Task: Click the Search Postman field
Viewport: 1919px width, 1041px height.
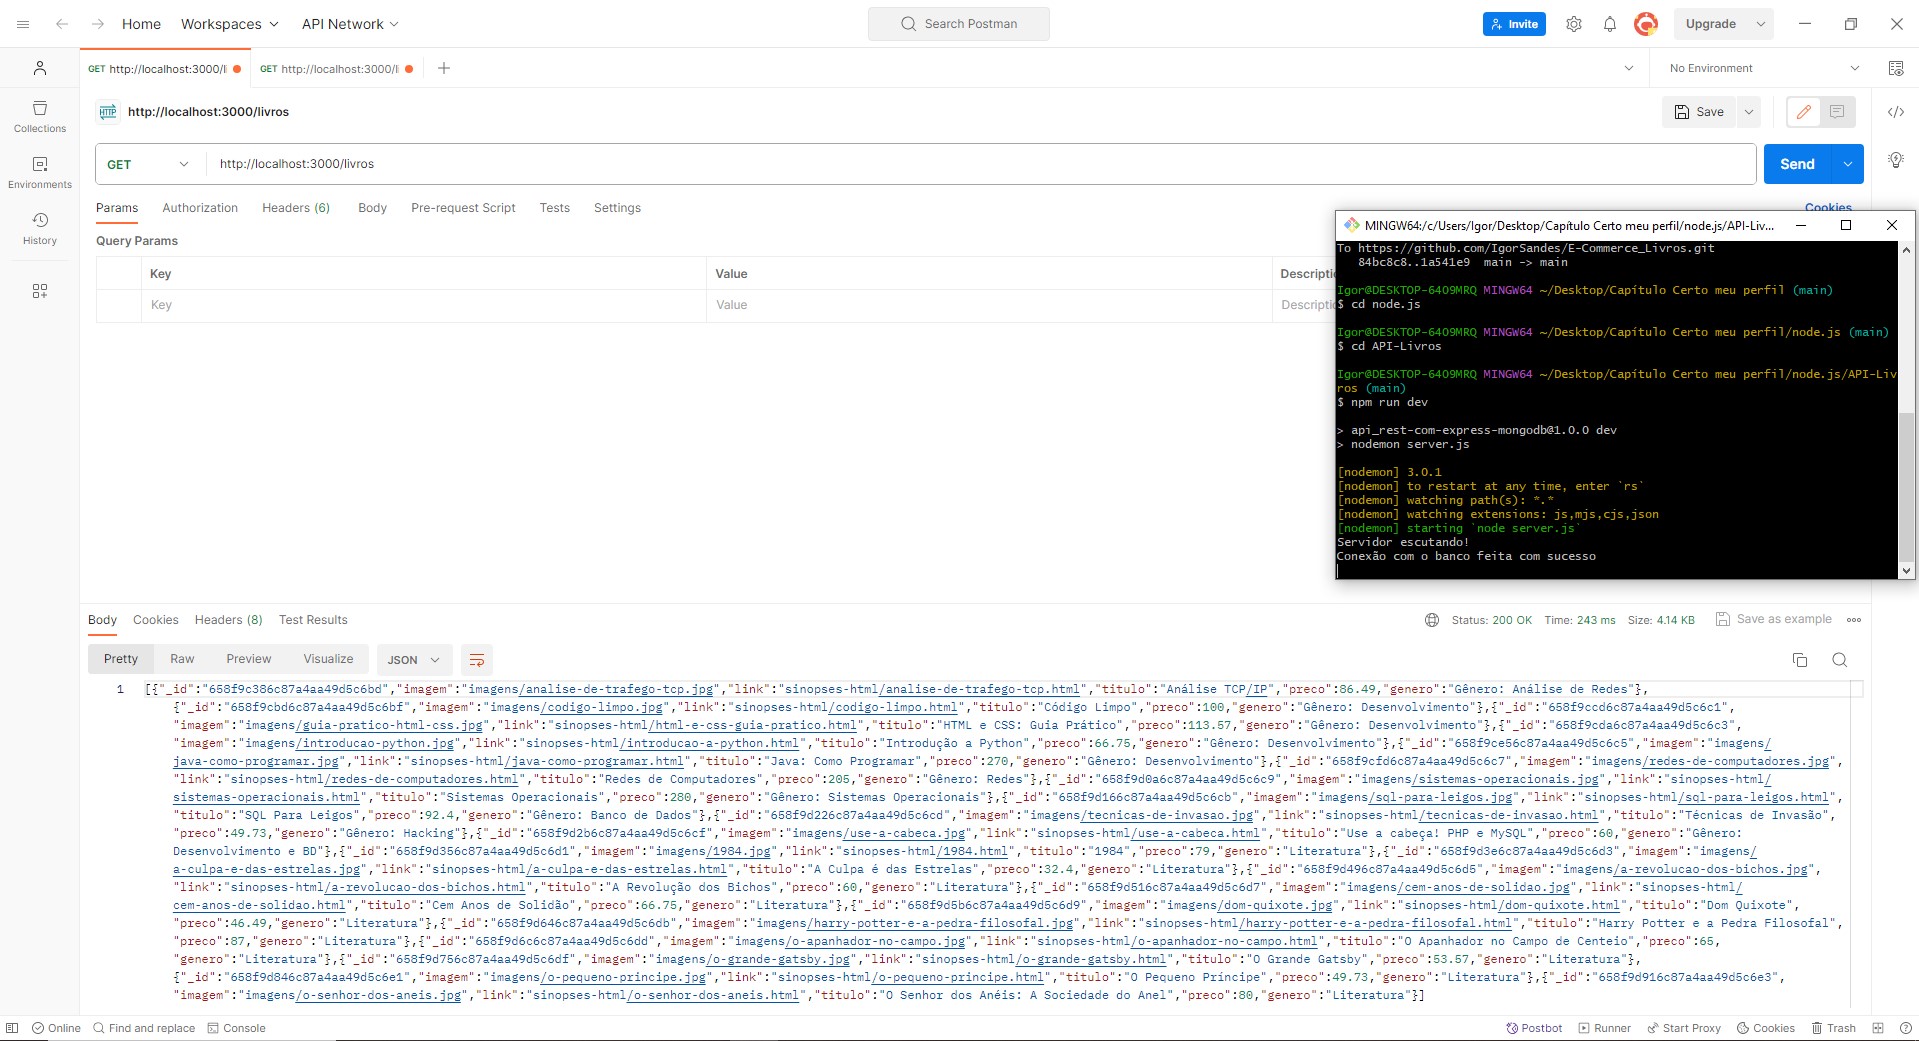Action: (959, 24)
